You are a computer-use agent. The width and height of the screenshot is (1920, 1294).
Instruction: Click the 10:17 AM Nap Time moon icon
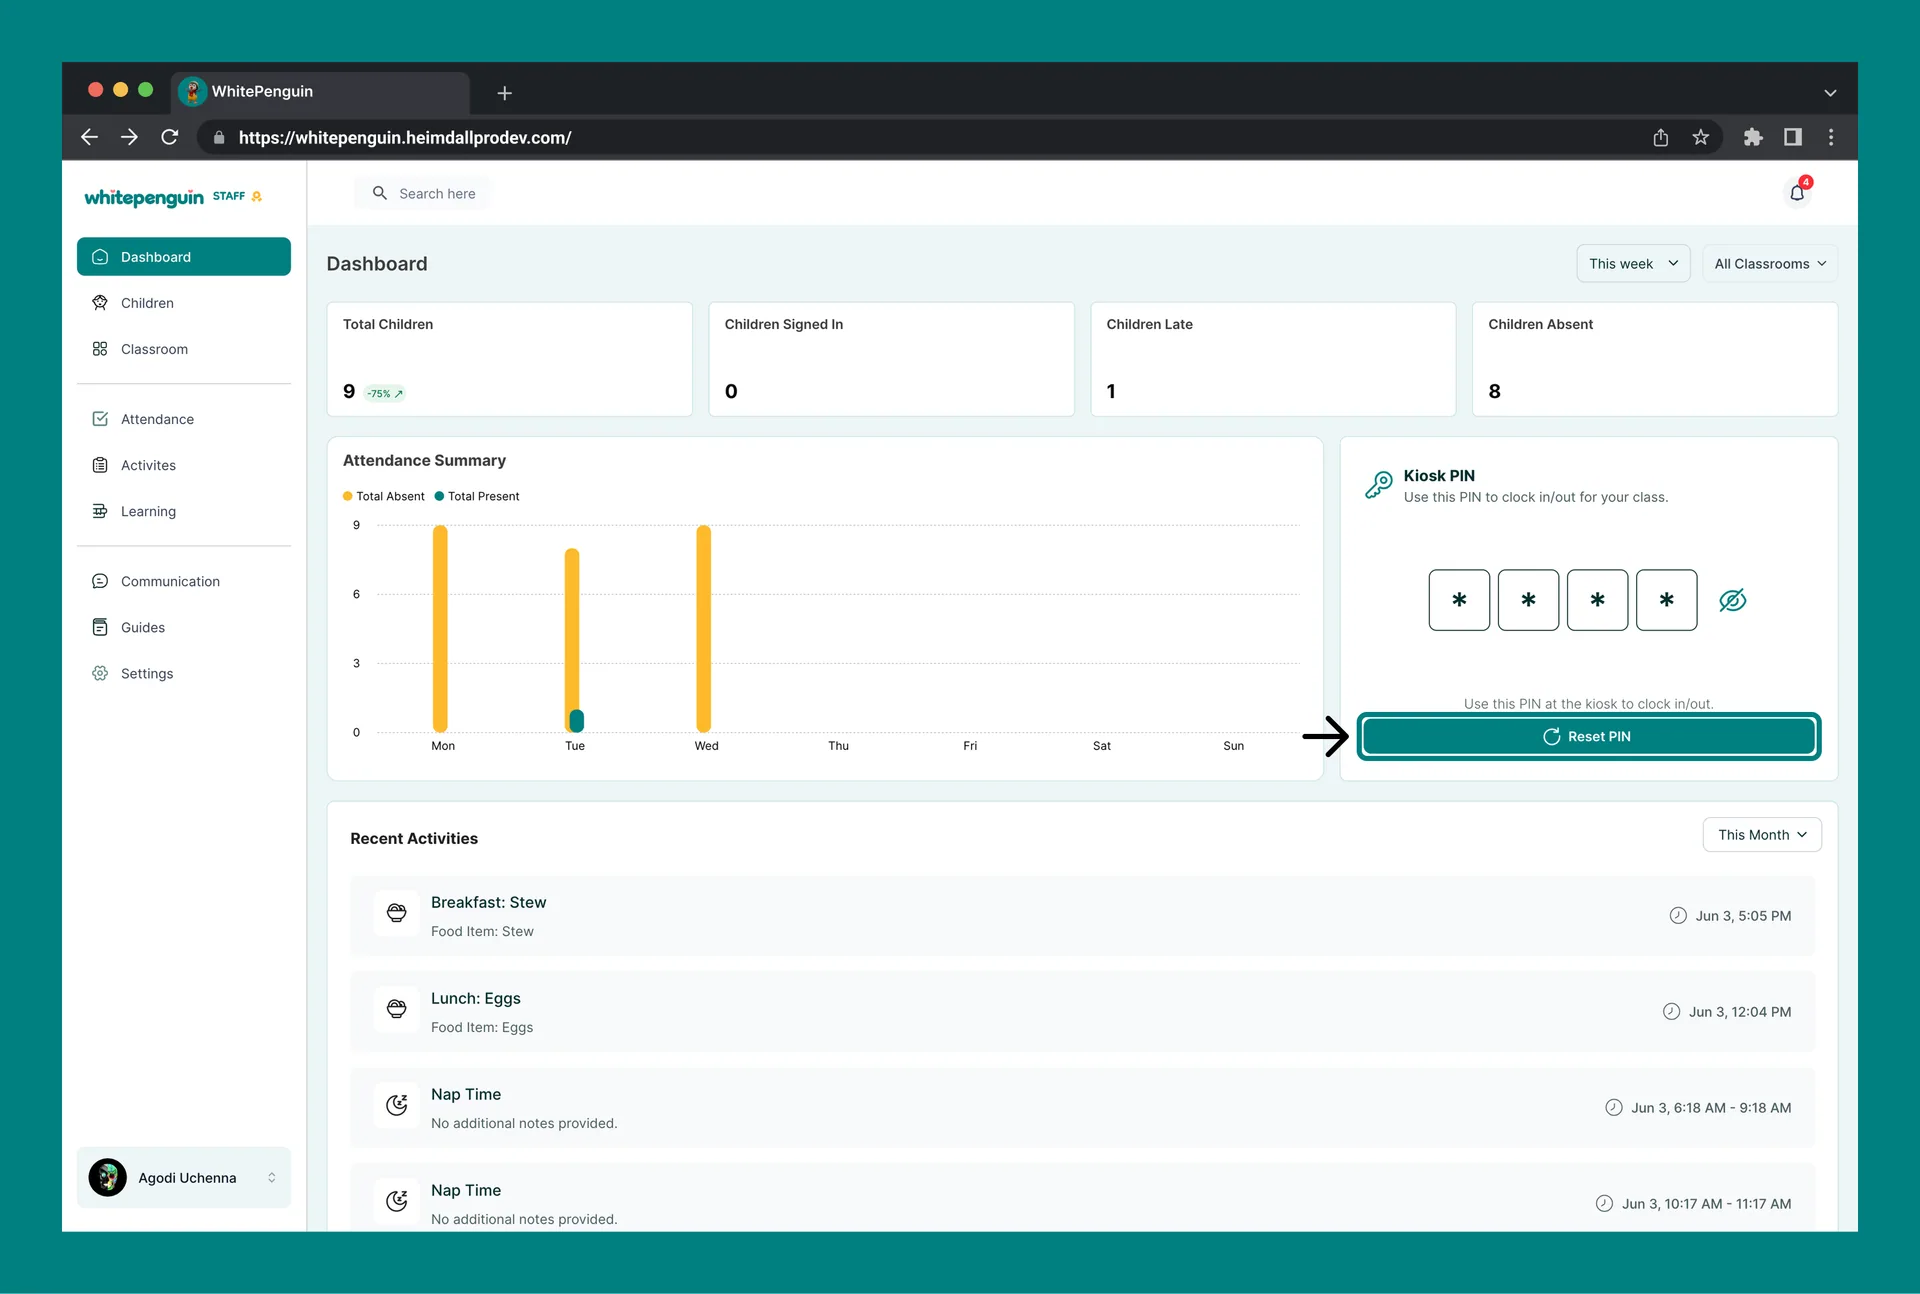[397, 1200]
